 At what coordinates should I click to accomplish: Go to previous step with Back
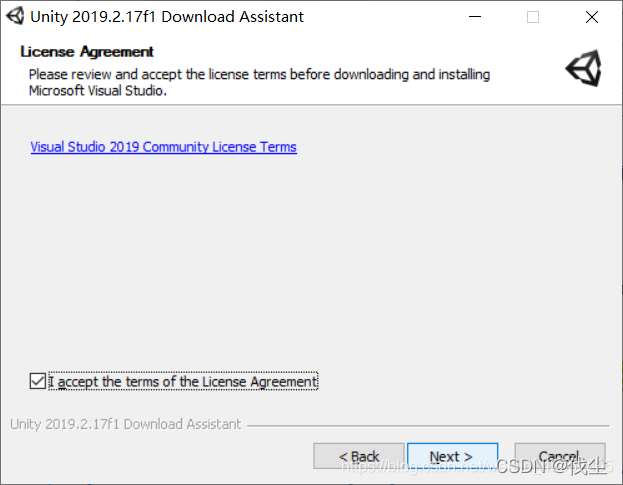click(x=359, y=457)
